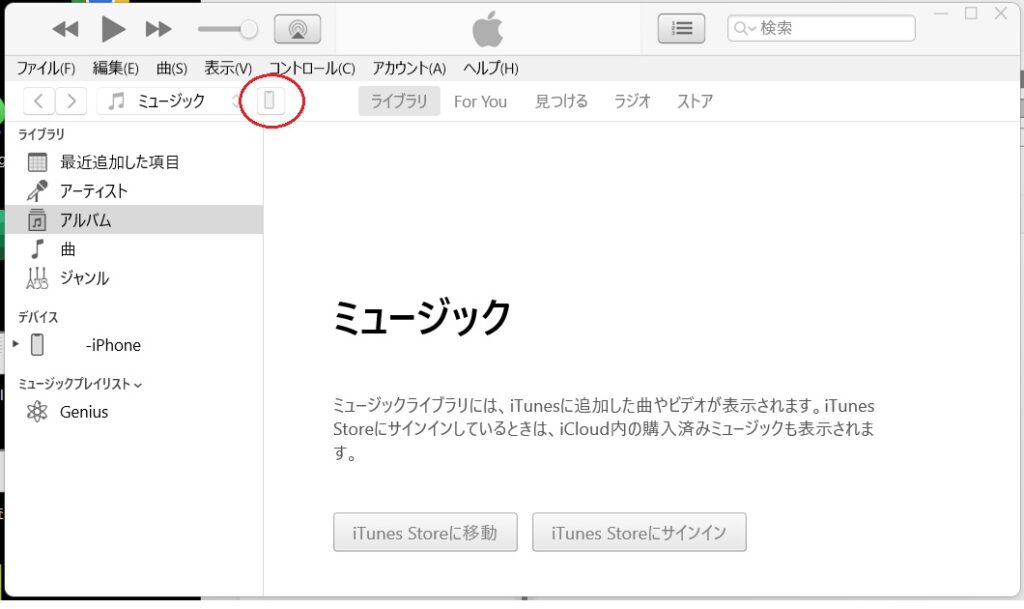Screen dimensions: 1024x609
Task: Click the iTunes Storeにサインイン button
Action: (x=639, y=532)
